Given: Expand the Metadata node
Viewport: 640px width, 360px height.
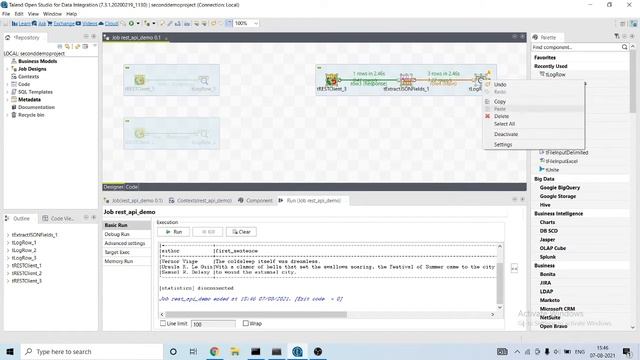Looking at the screenshot, I should pyautogui.click(x=7, y=100).
